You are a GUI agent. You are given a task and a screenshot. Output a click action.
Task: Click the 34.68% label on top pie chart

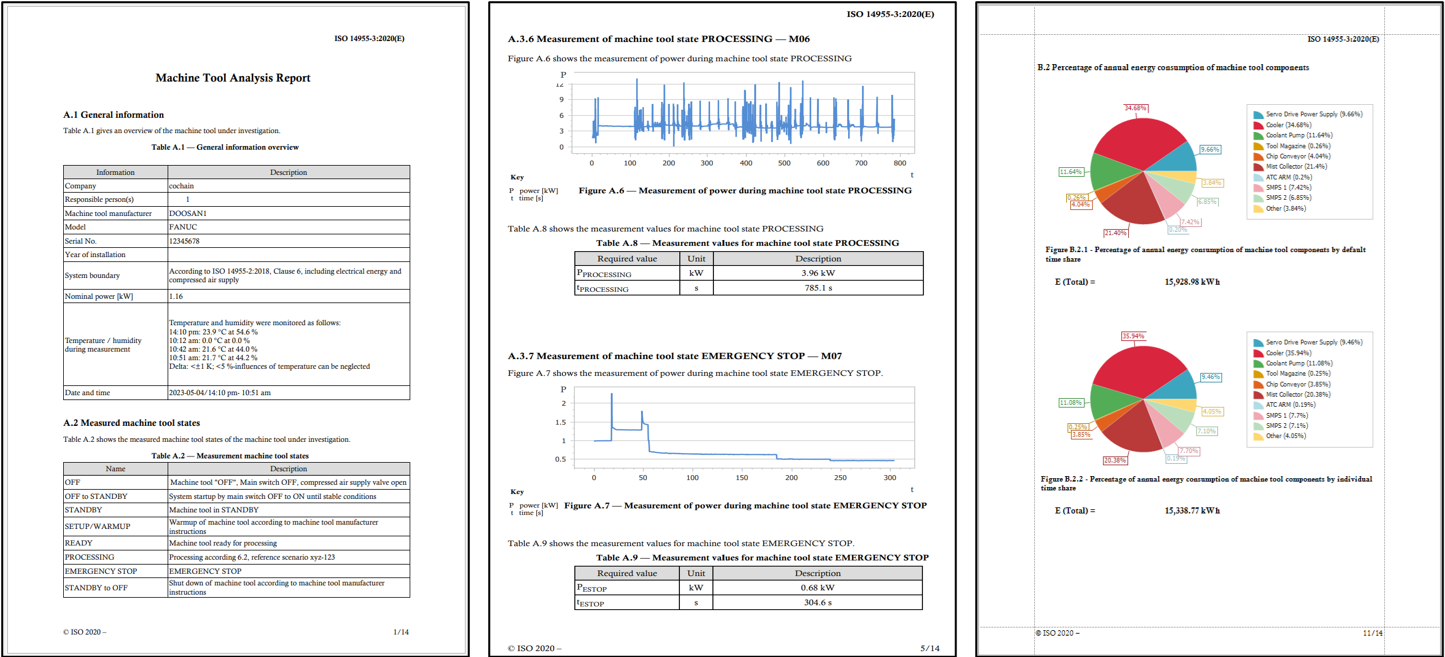pyautogui.click(x=1135, y=108)
